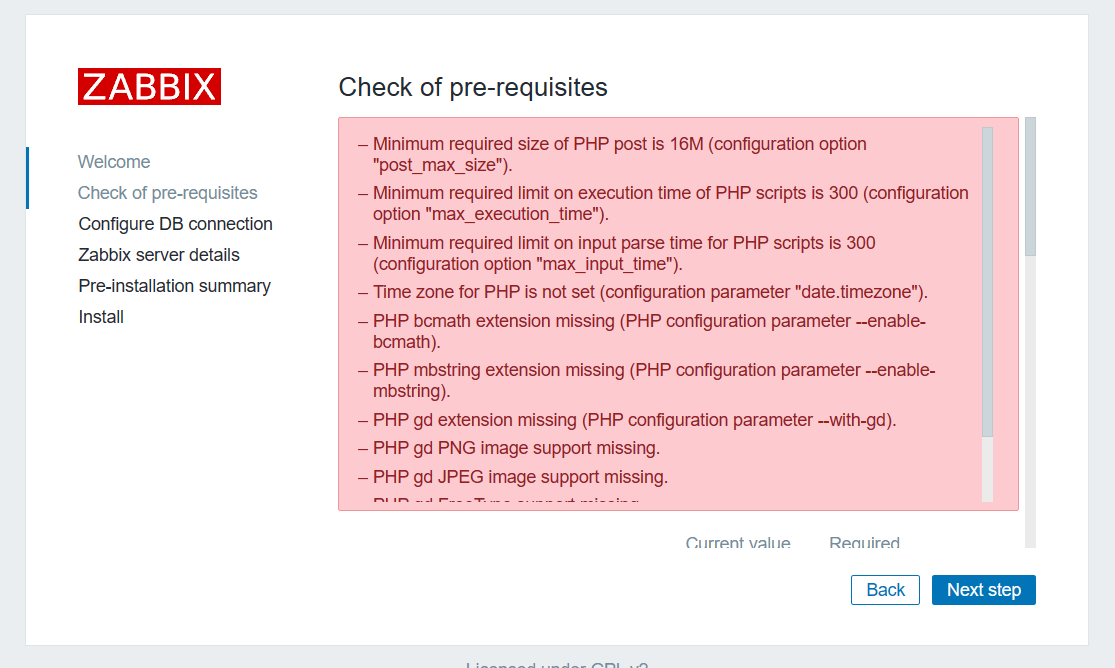Select Zabbix server details step
The width and height of the screenshot is (1115, 668).
click(159, 255)
